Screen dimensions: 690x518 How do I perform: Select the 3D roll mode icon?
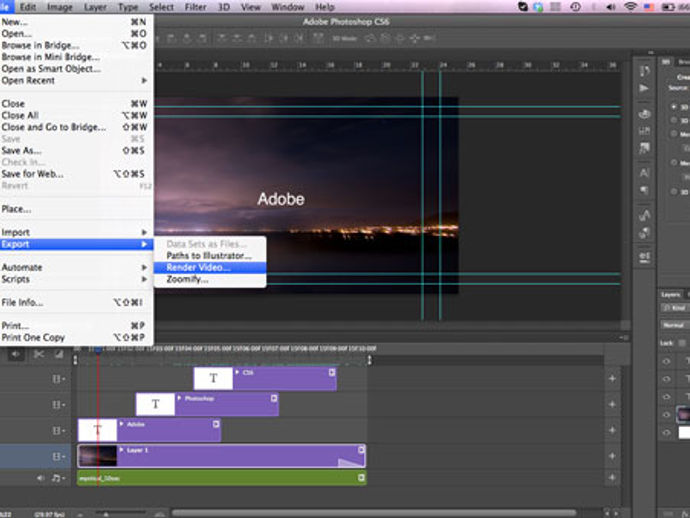[x=385, y=38]
